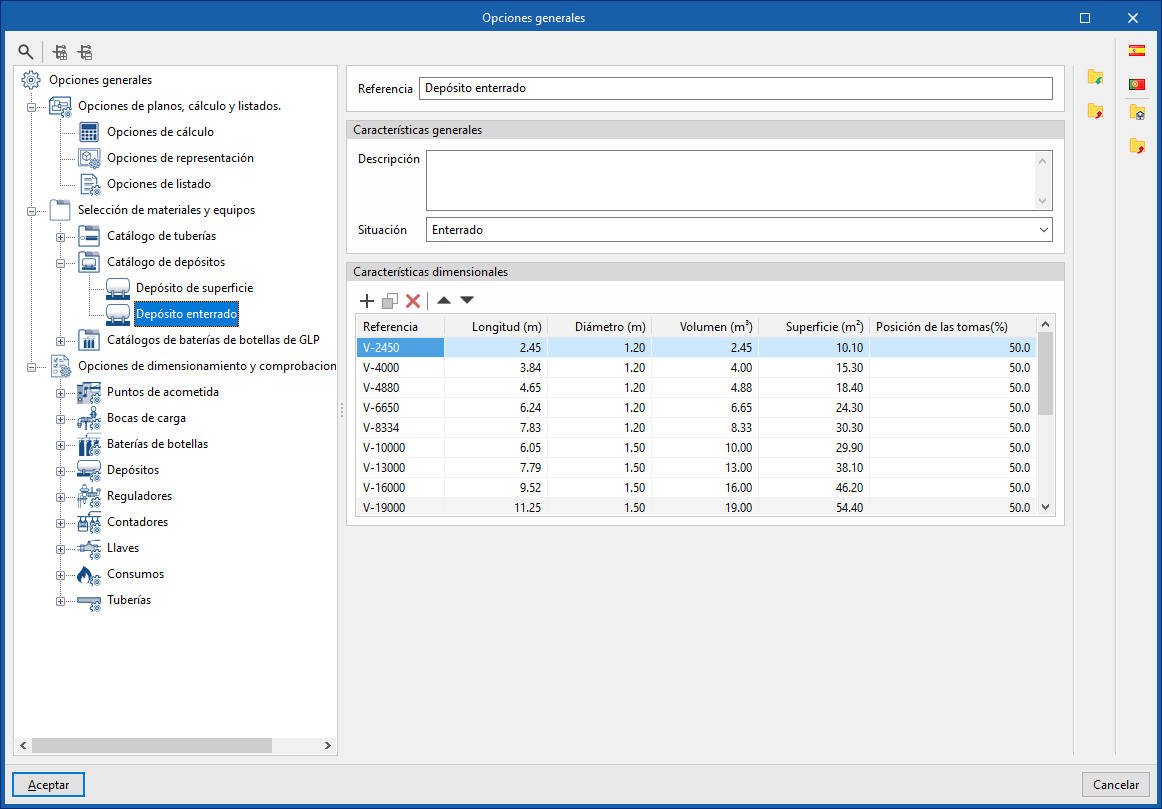The width and height of the screenshot is (1162, 809).
Task: Expand the Catálogo de tuberías node
Action: (60, 237)
